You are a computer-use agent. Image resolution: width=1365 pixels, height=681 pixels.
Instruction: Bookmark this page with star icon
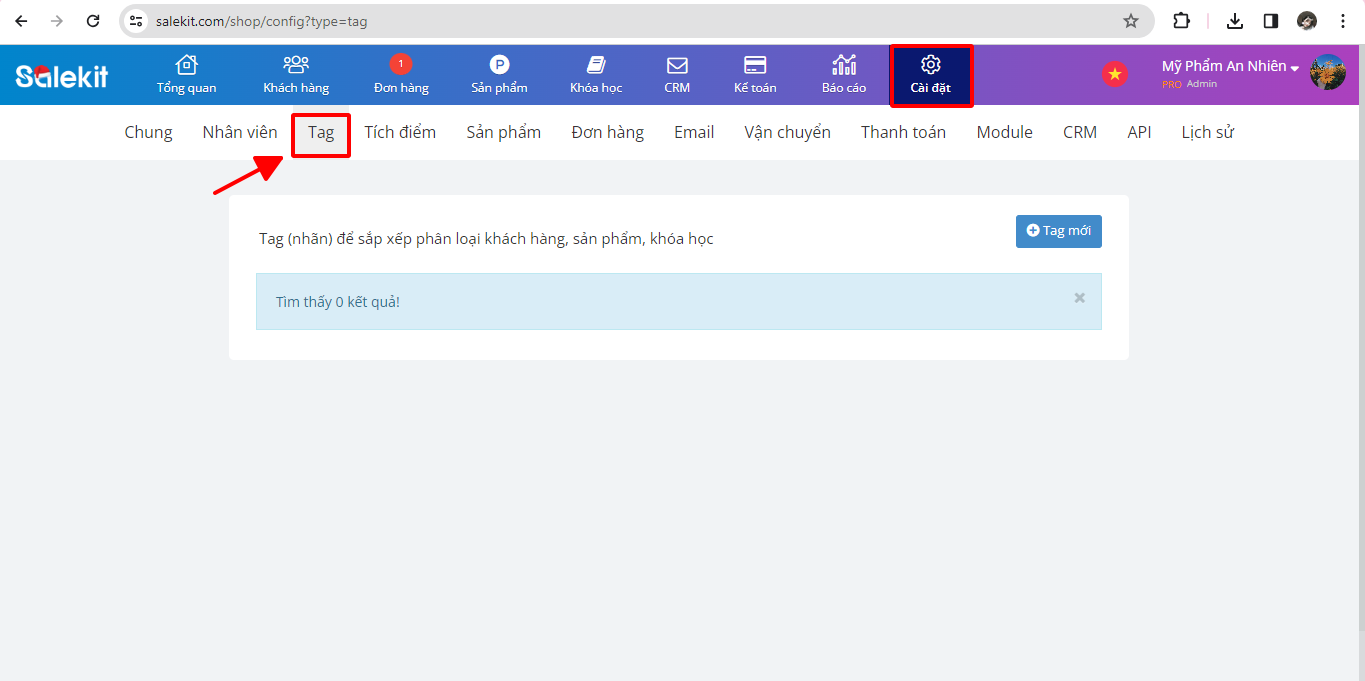[1131, 21]
